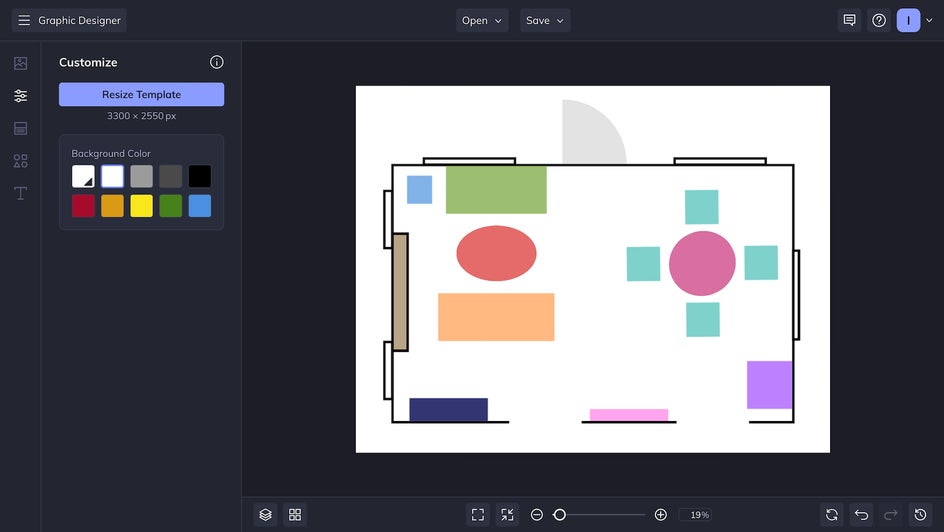Click the collapse to actual size icon
The width and height of the screenshot is (944, 532).
click(x=508, y=515)
